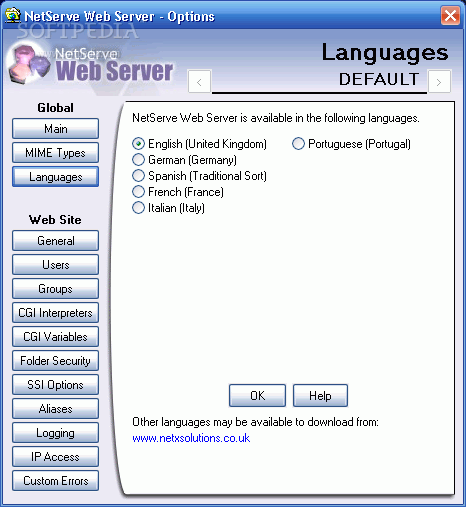Follow the www.netxsolutions.co.uk link
Viewport: 466px width, 507px height.
(191, 438)
